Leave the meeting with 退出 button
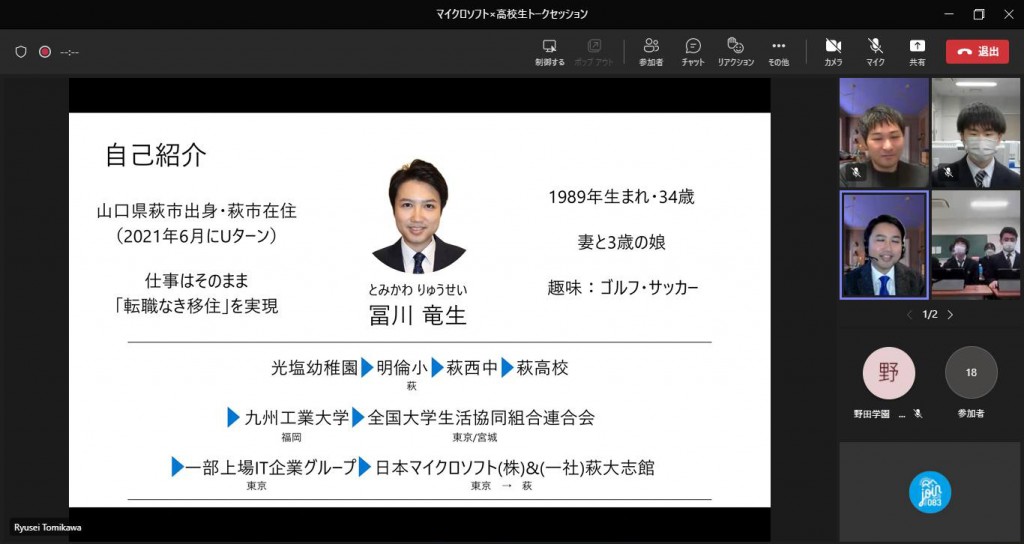Screen dimensions: 1024x544 pos(977,52)
